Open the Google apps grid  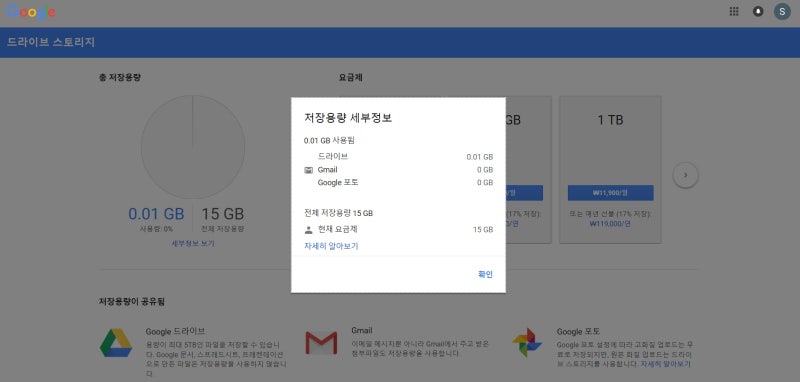[x=734, y=12]
